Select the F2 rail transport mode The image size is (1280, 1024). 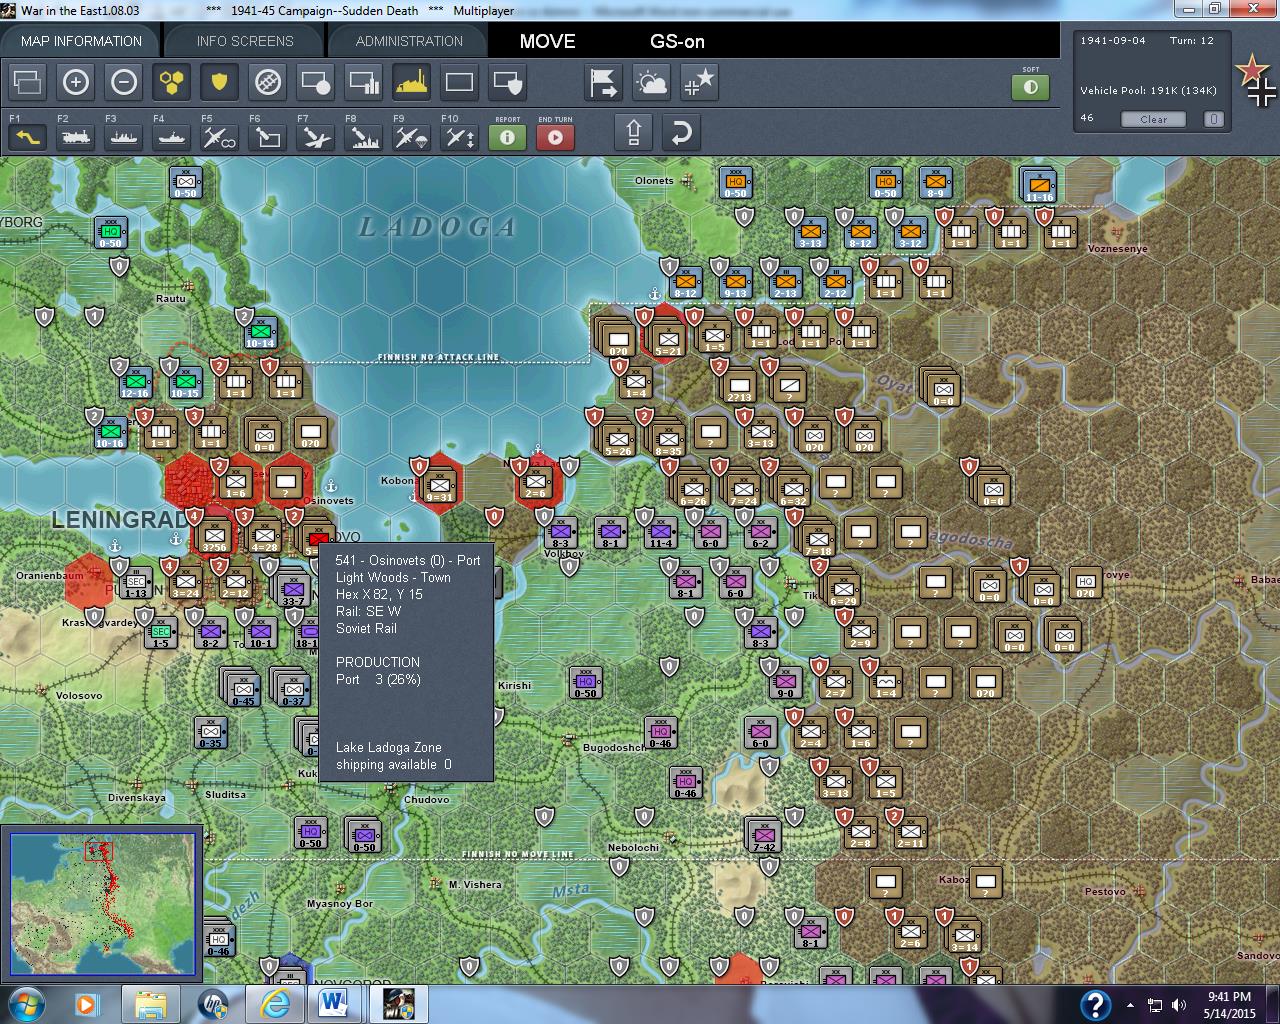coord(75,137)
